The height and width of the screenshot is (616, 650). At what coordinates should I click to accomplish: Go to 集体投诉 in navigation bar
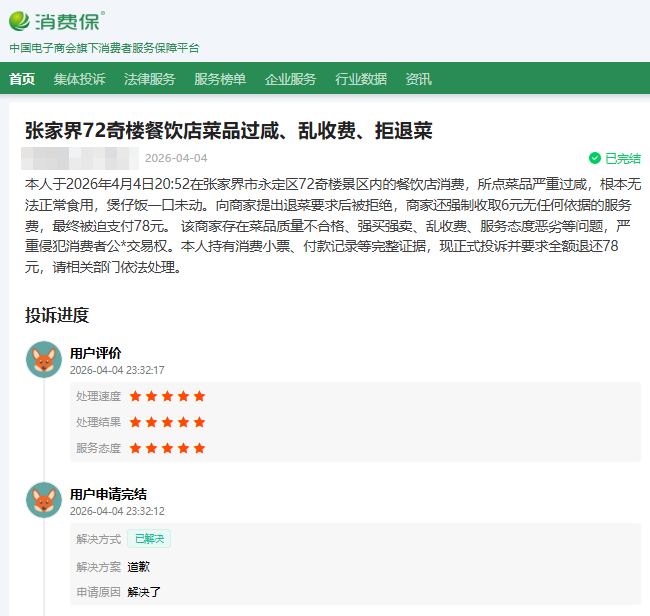point(79,79)
